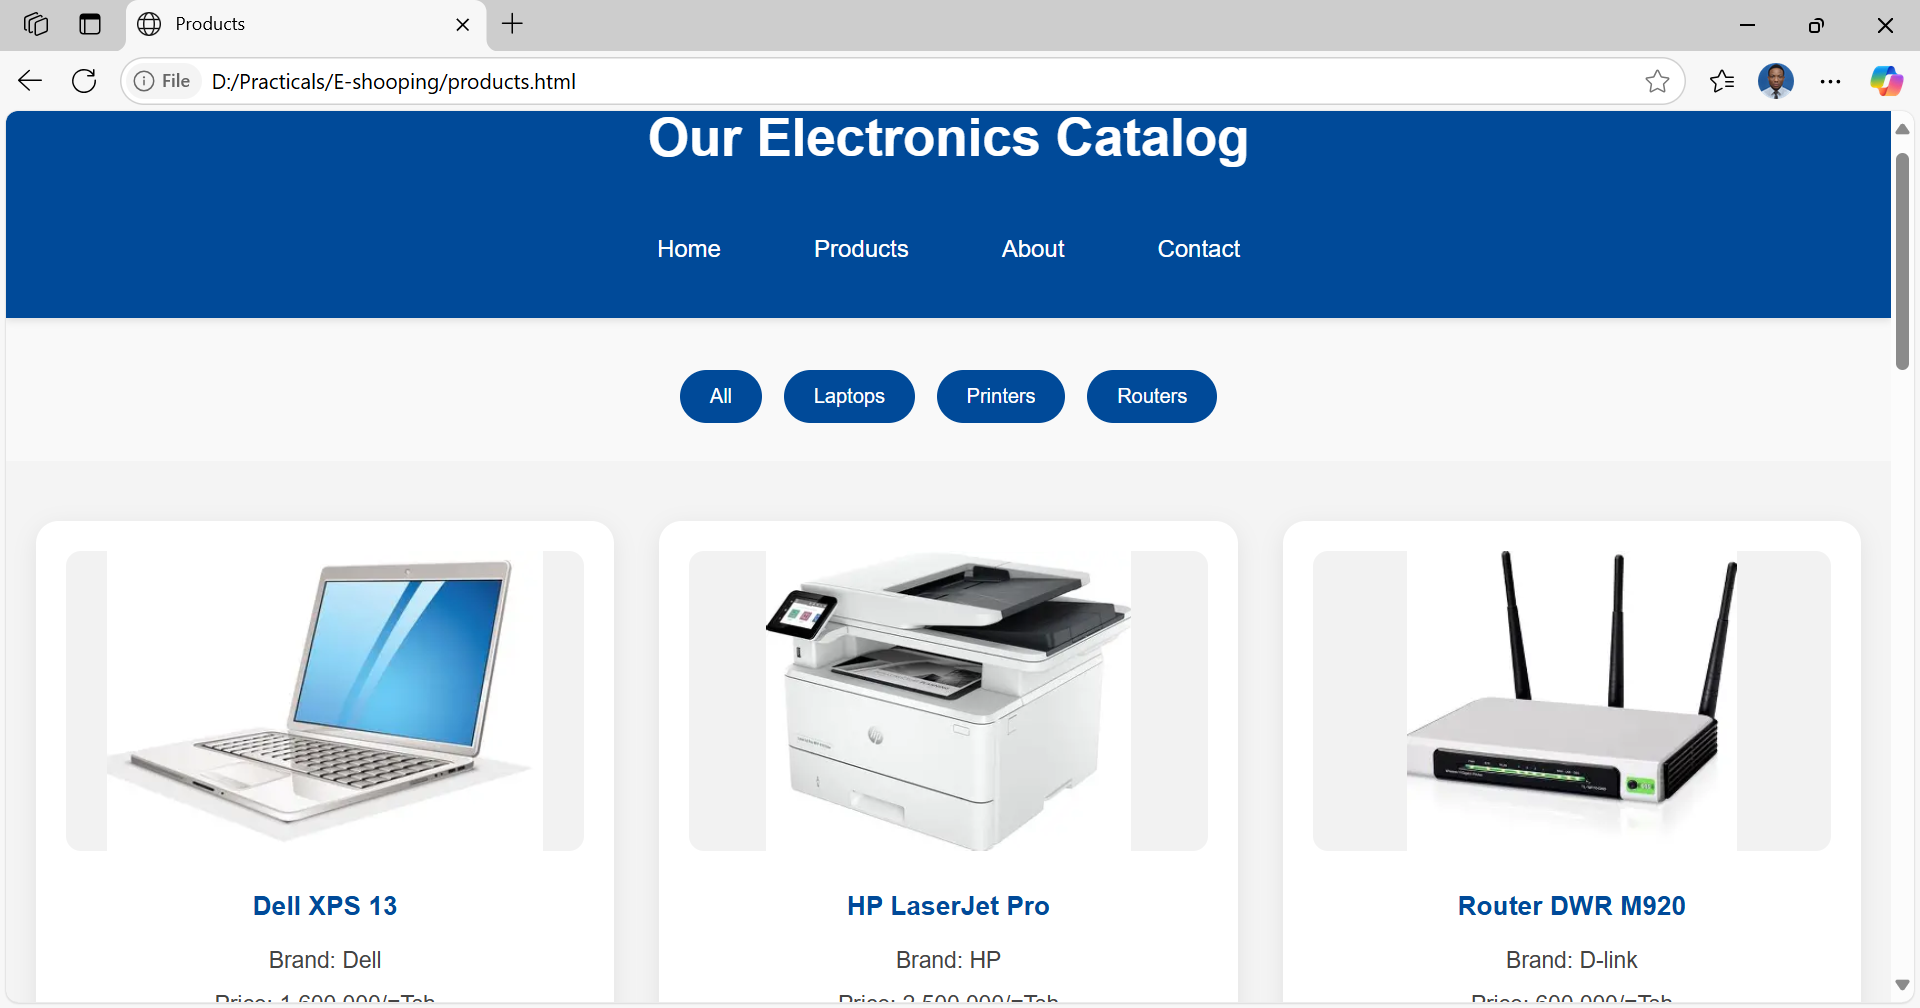This screenshot has width=1920, height=1008.
Task: Open Settings and more ellipsis menu
Action: pyautogui.click(x=1830, y=81)
